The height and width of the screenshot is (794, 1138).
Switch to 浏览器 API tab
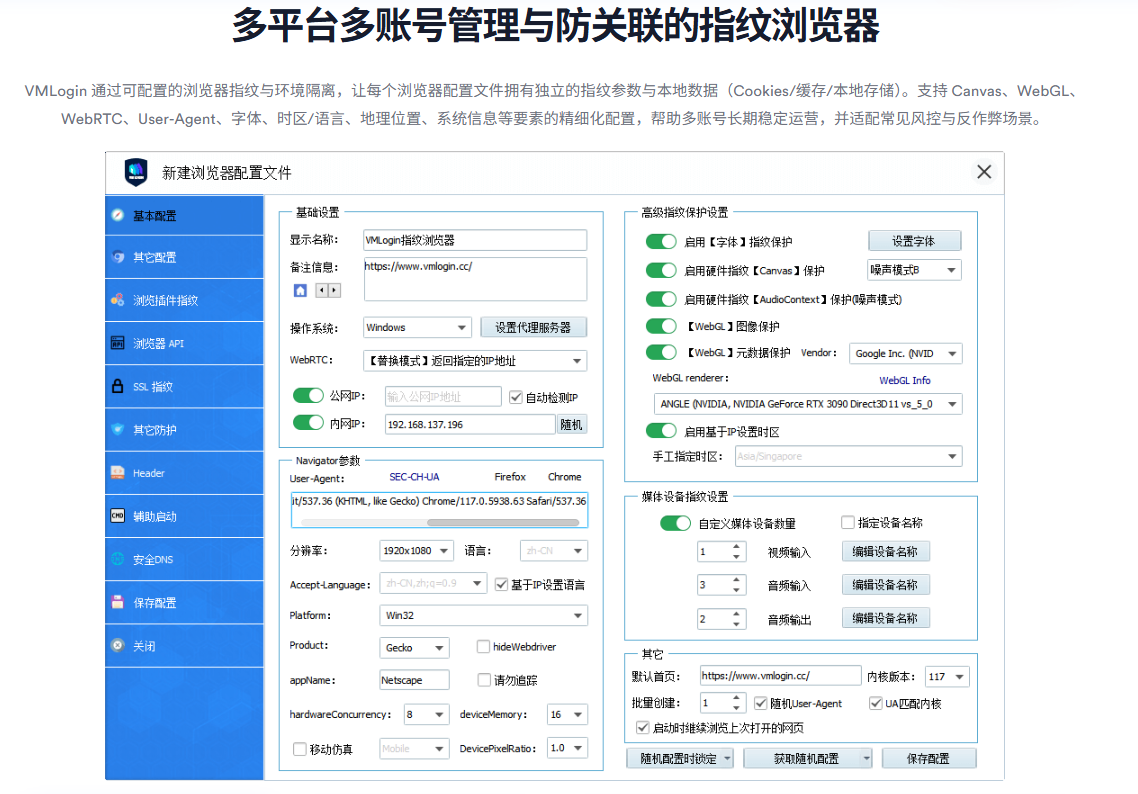click(x=184, y=343)
